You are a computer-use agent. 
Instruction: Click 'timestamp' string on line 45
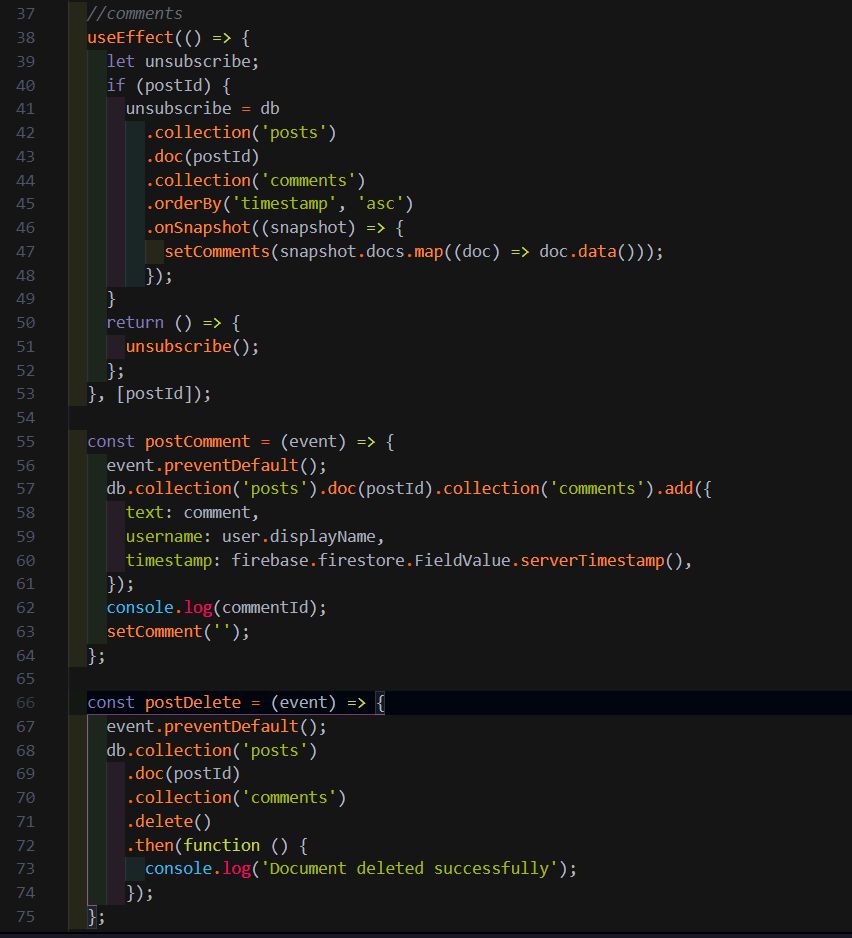pos(284,203)
